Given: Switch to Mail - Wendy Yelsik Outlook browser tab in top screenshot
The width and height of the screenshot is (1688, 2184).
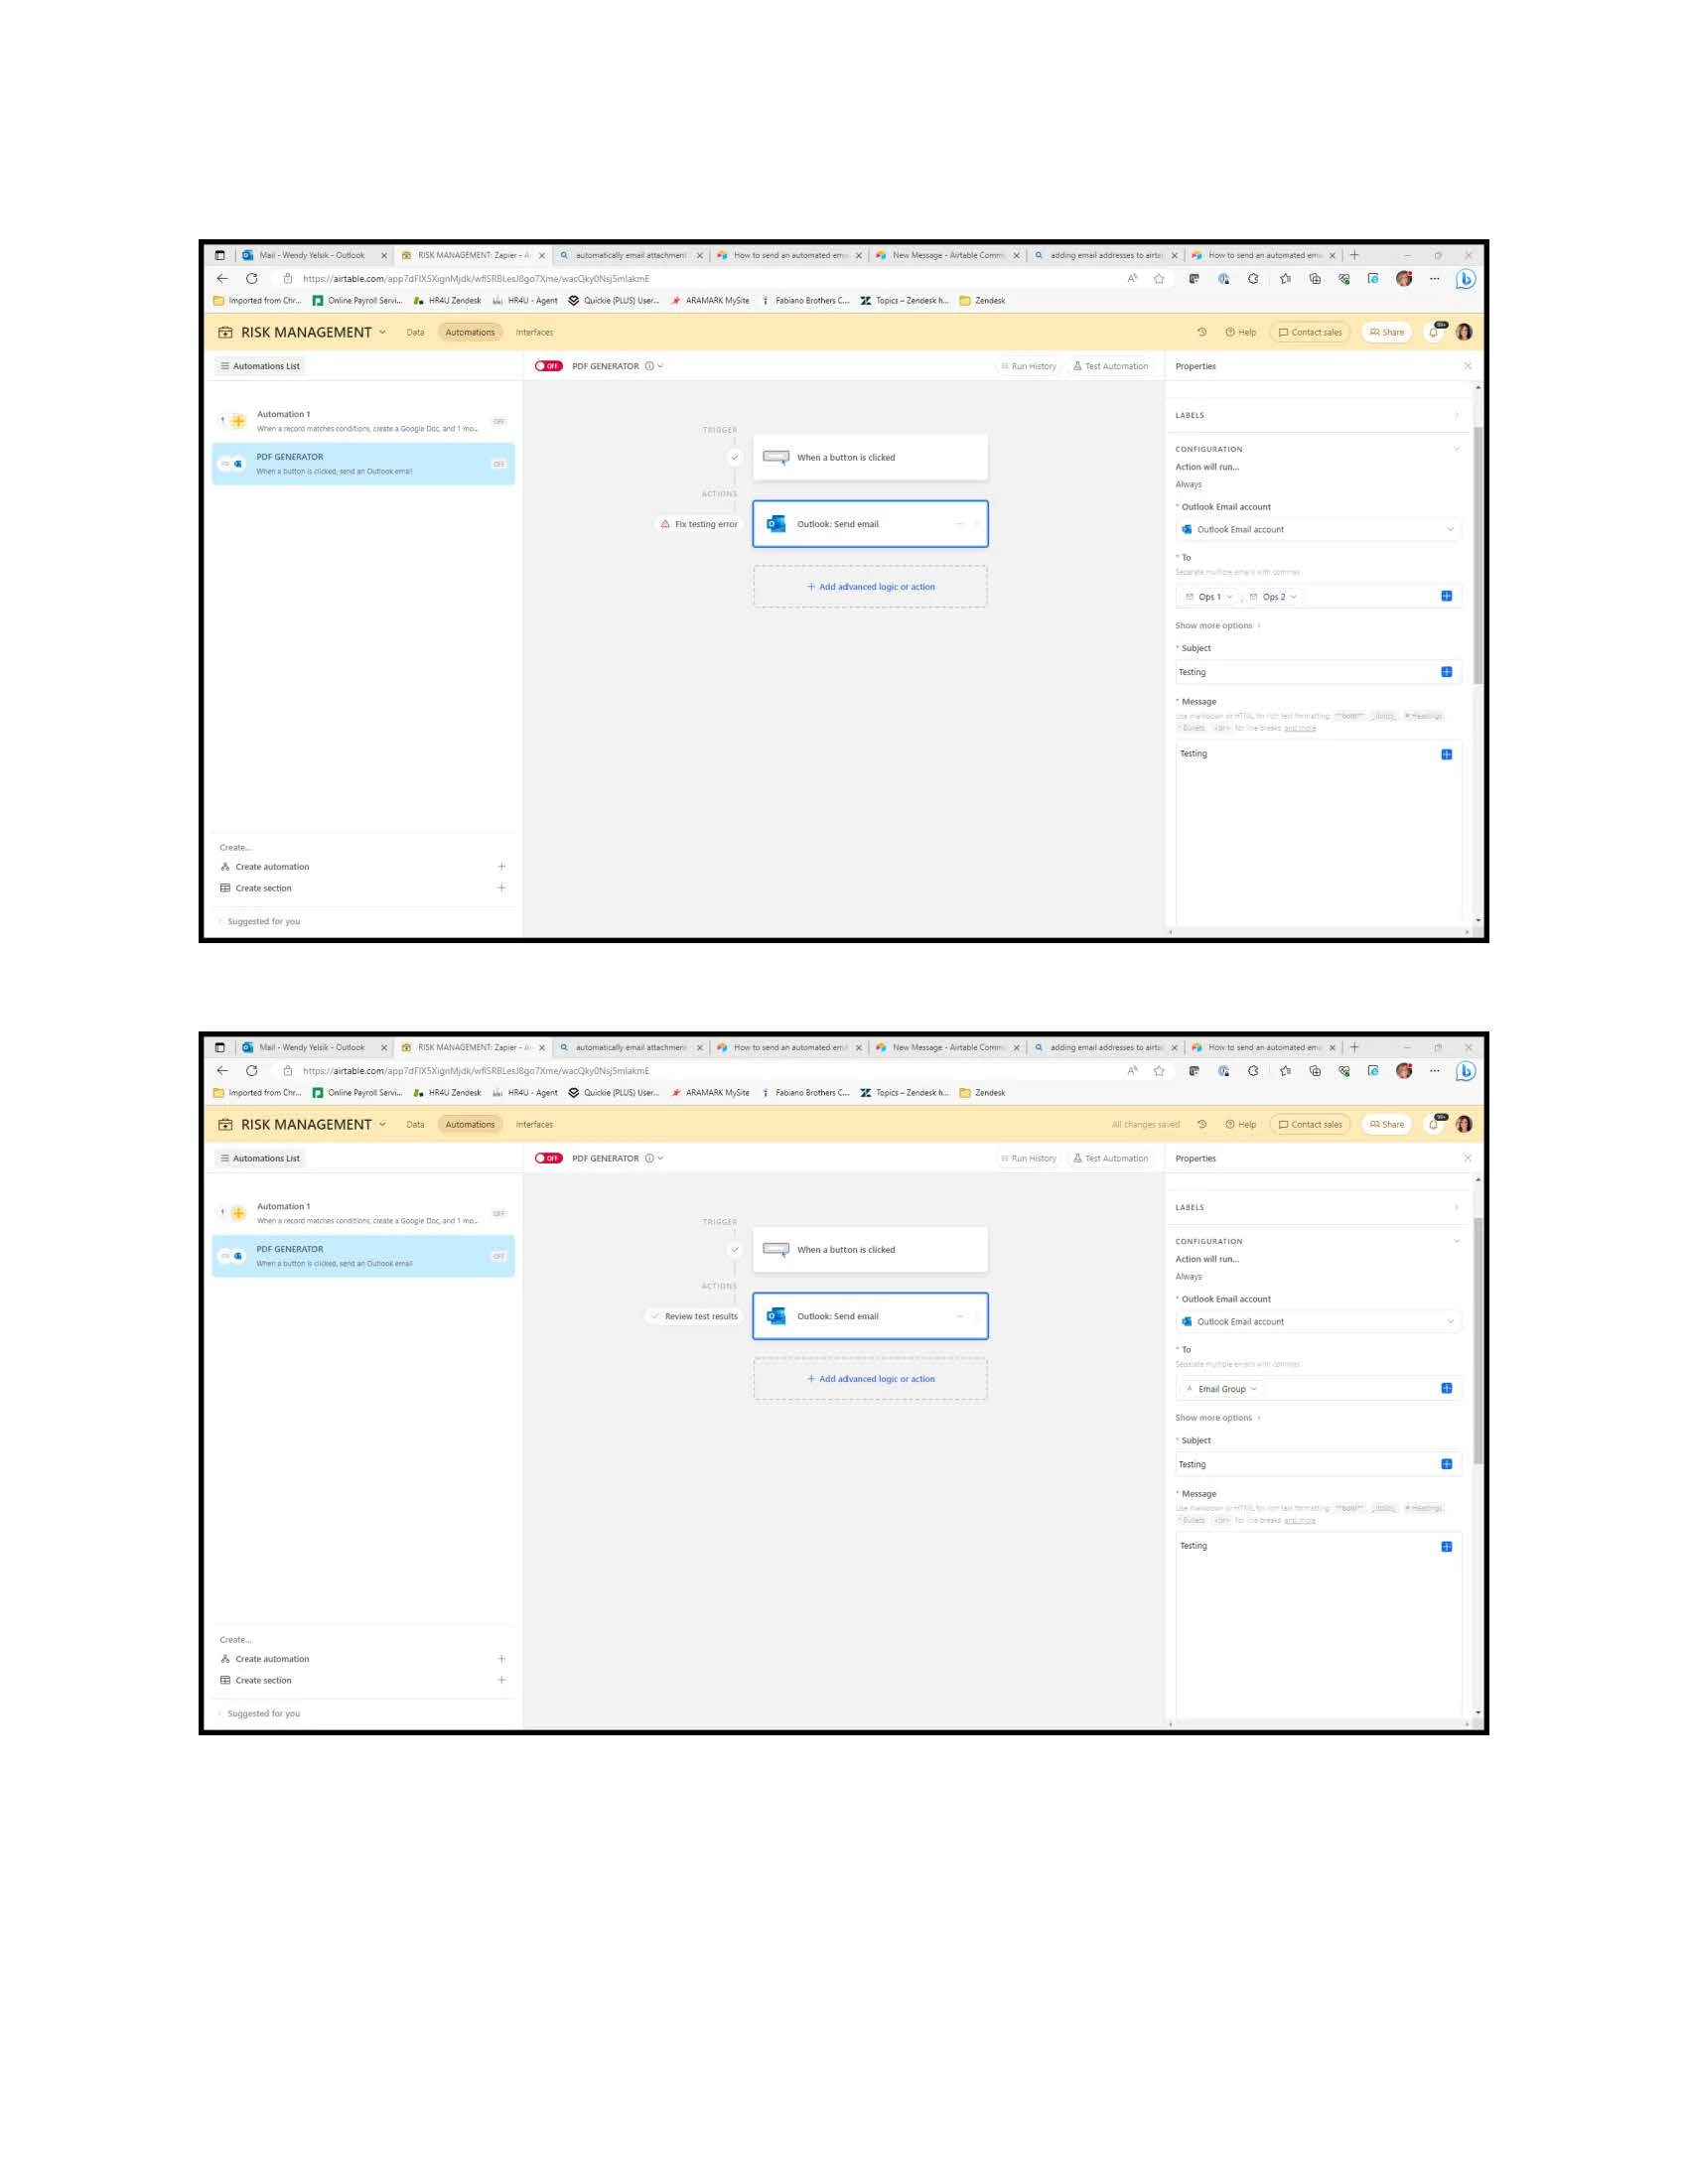Looking at the screenshot, I should tap(313, 255).
